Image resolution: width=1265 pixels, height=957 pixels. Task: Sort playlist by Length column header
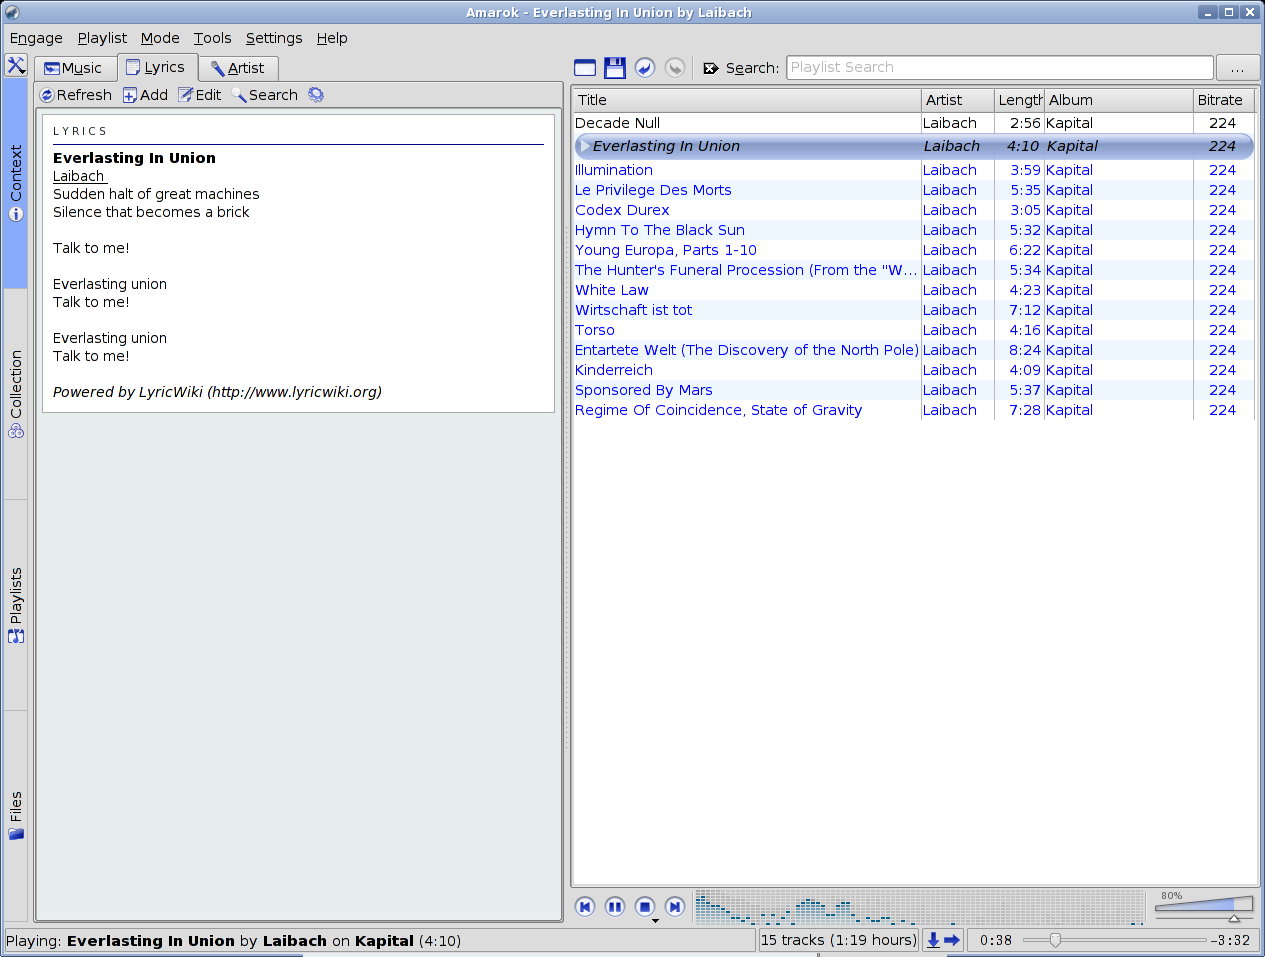click(1019, 100)
